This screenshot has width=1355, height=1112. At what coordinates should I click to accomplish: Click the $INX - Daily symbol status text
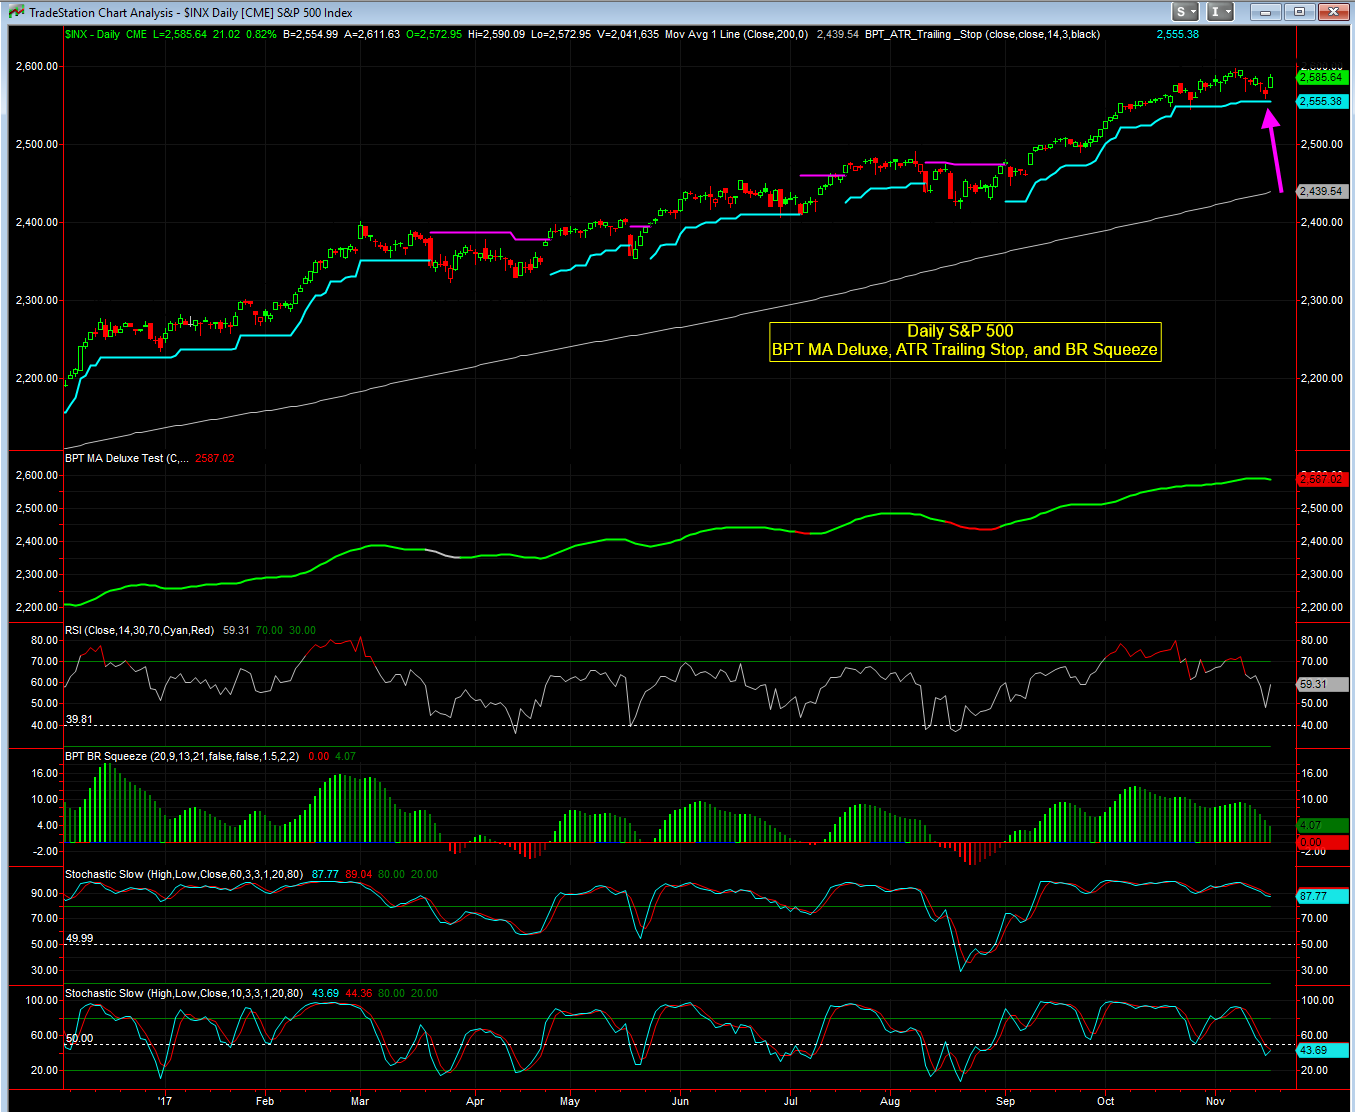[x=92, y=34]
